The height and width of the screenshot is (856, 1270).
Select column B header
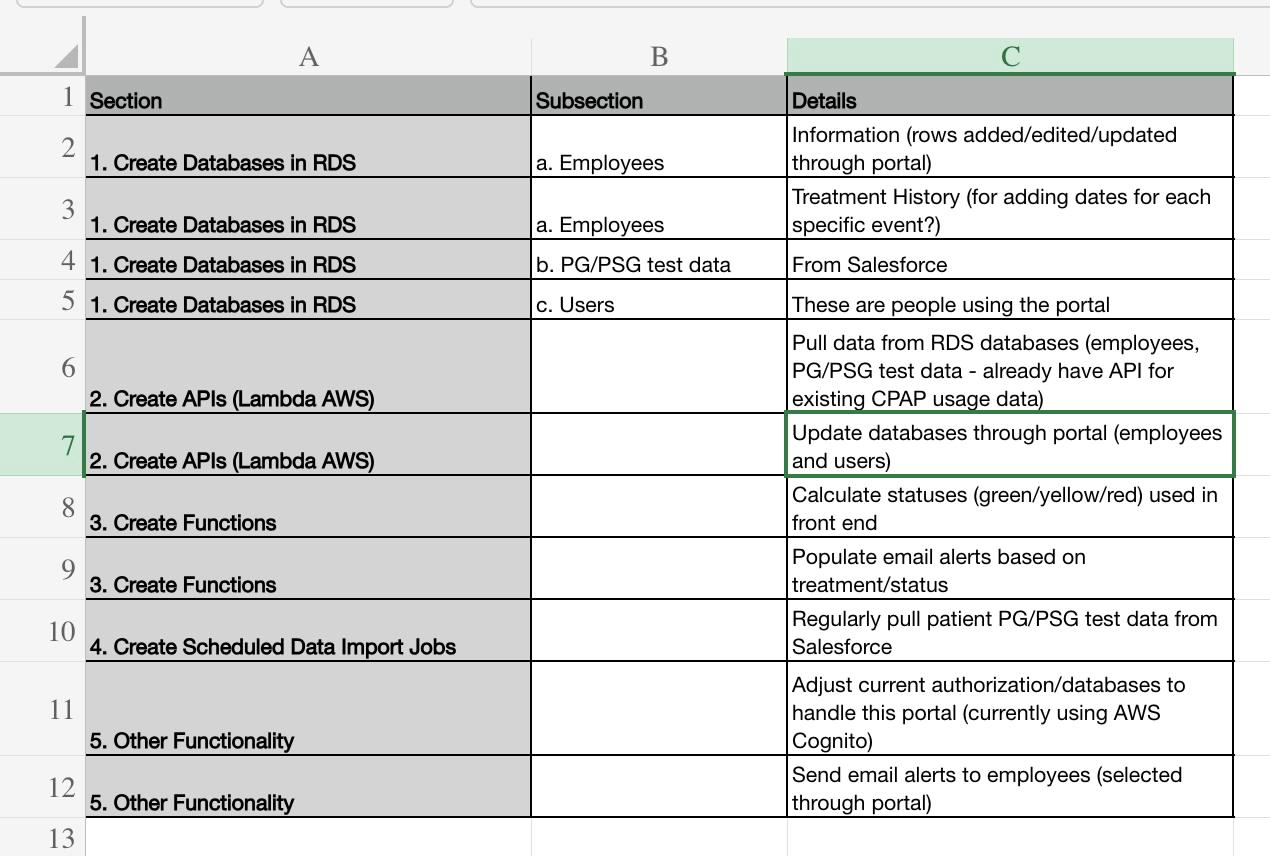pyautogui.click(x=658, y=57)
